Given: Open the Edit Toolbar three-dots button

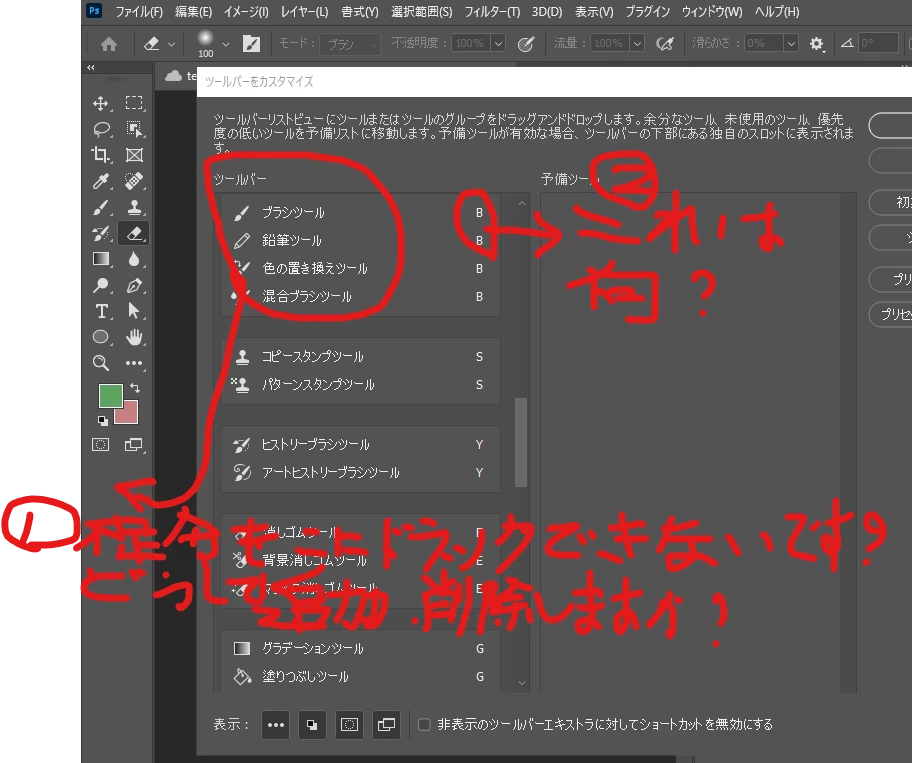Looking at the screenshot, I should click(x=134, y=363).
